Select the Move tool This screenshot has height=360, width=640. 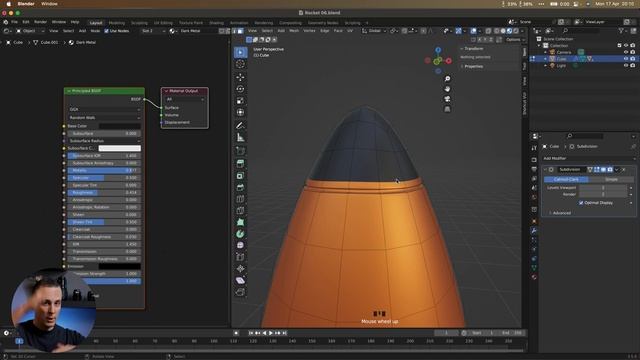tap(240, 77)
